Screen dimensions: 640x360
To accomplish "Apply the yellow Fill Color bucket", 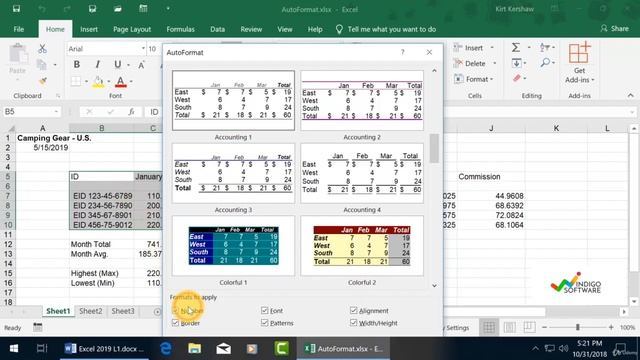I will pyautogui.click(x=98, y=81).
